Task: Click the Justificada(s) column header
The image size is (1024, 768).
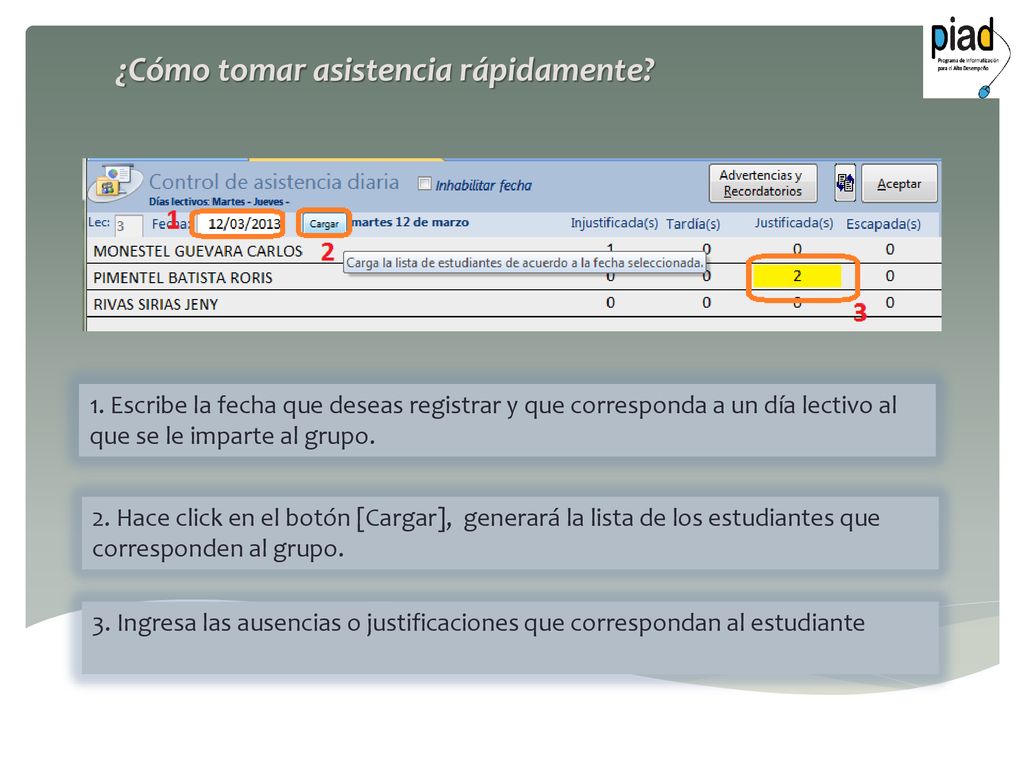Action: (x=793, y=223)
